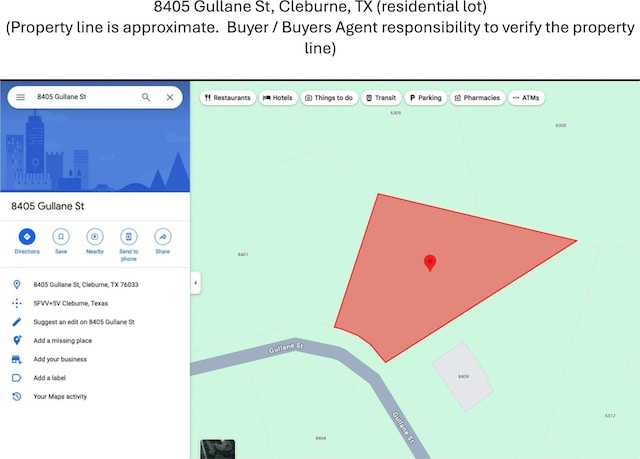Click the location pin icon beside address
The width and height of the screenshot is (640, 459).
[x=17, y=284]
